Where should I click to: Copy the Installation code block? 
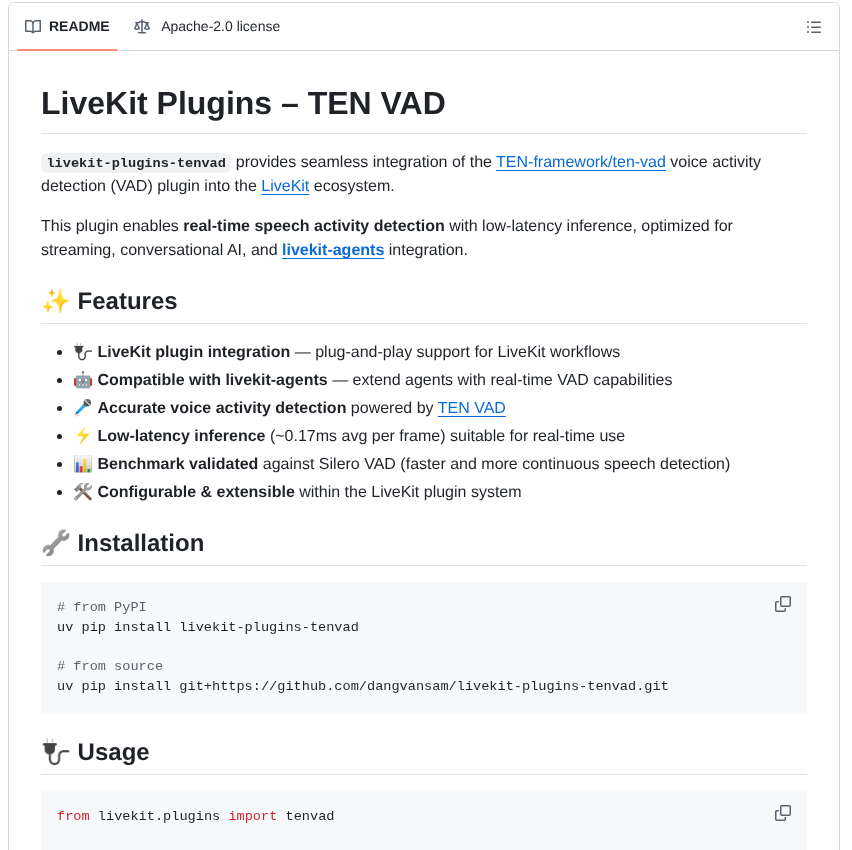(782, 604)
